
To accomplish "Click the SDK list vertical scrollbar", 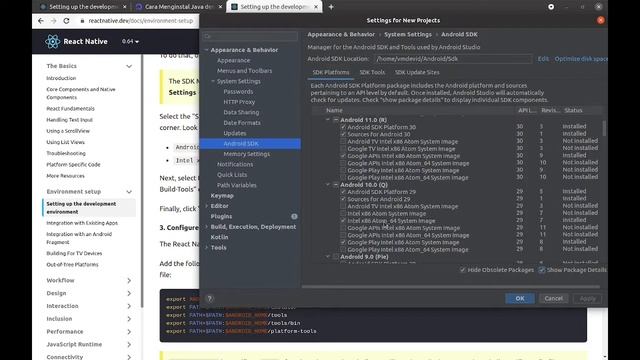I will pos(604,129).
